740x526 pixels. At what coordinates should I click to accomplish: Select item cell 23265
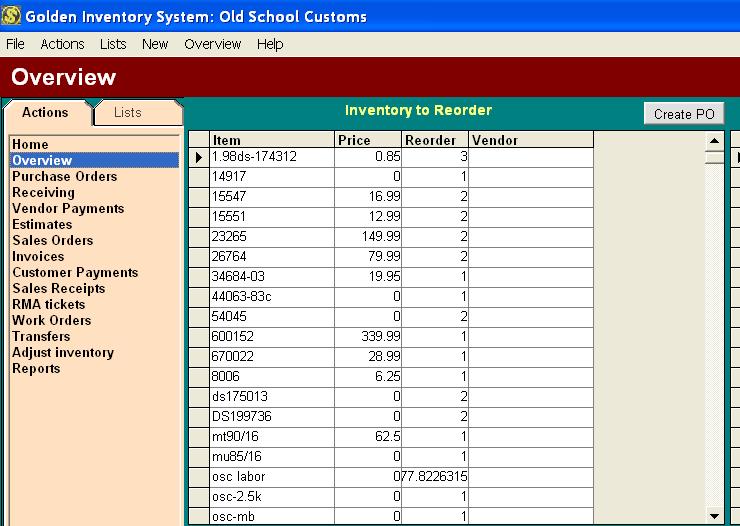point(272,237)
